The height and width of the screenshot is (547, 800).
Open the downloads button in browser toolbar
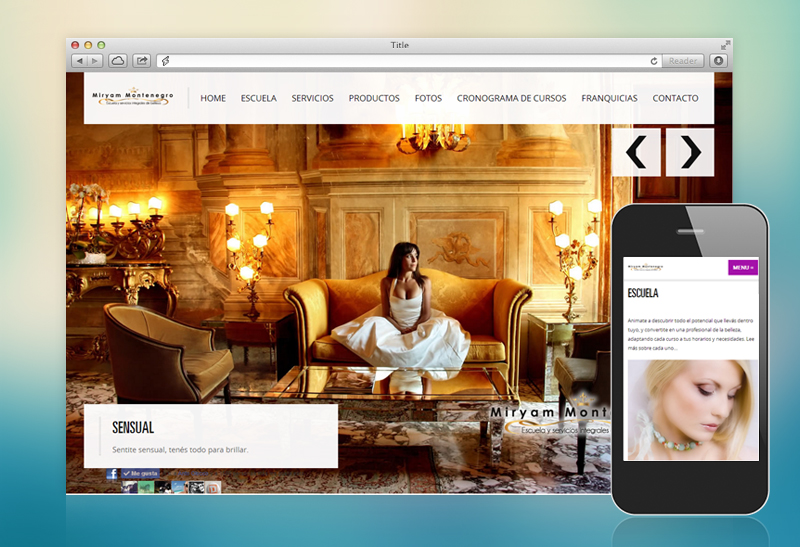pos(718,61)
